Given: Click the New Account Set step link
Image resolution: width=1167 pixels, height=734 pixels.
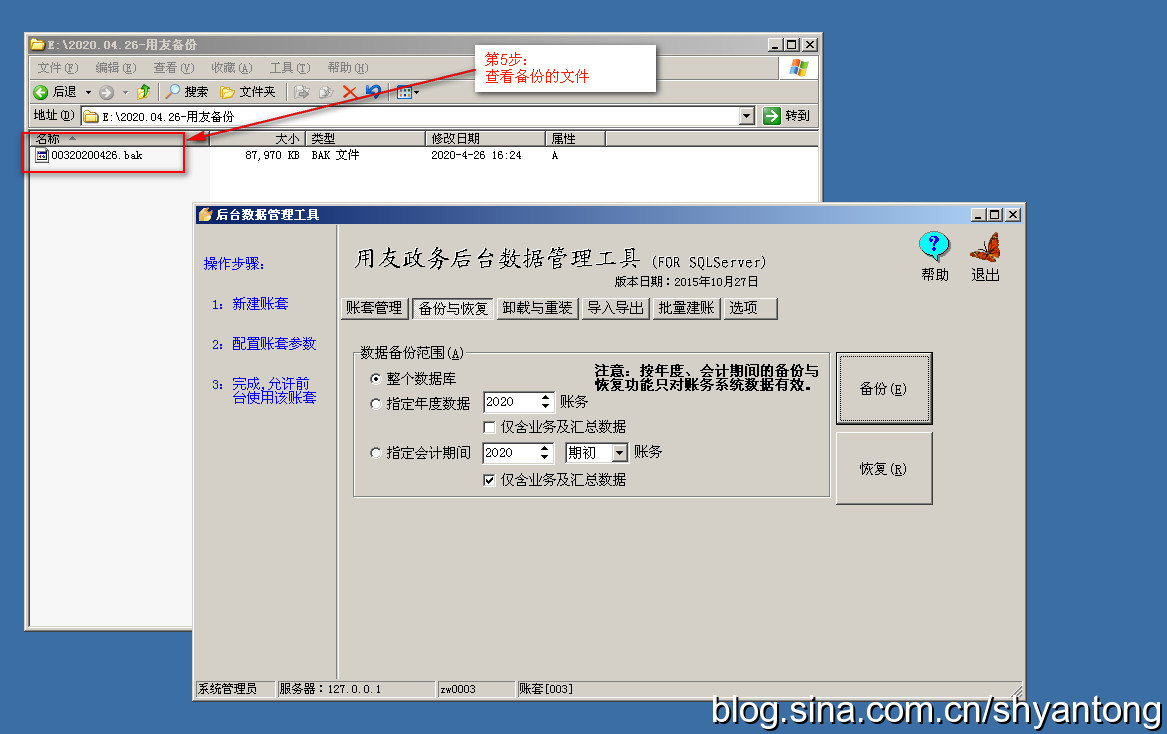Looking at the screenshot, I should click(260, 304).
